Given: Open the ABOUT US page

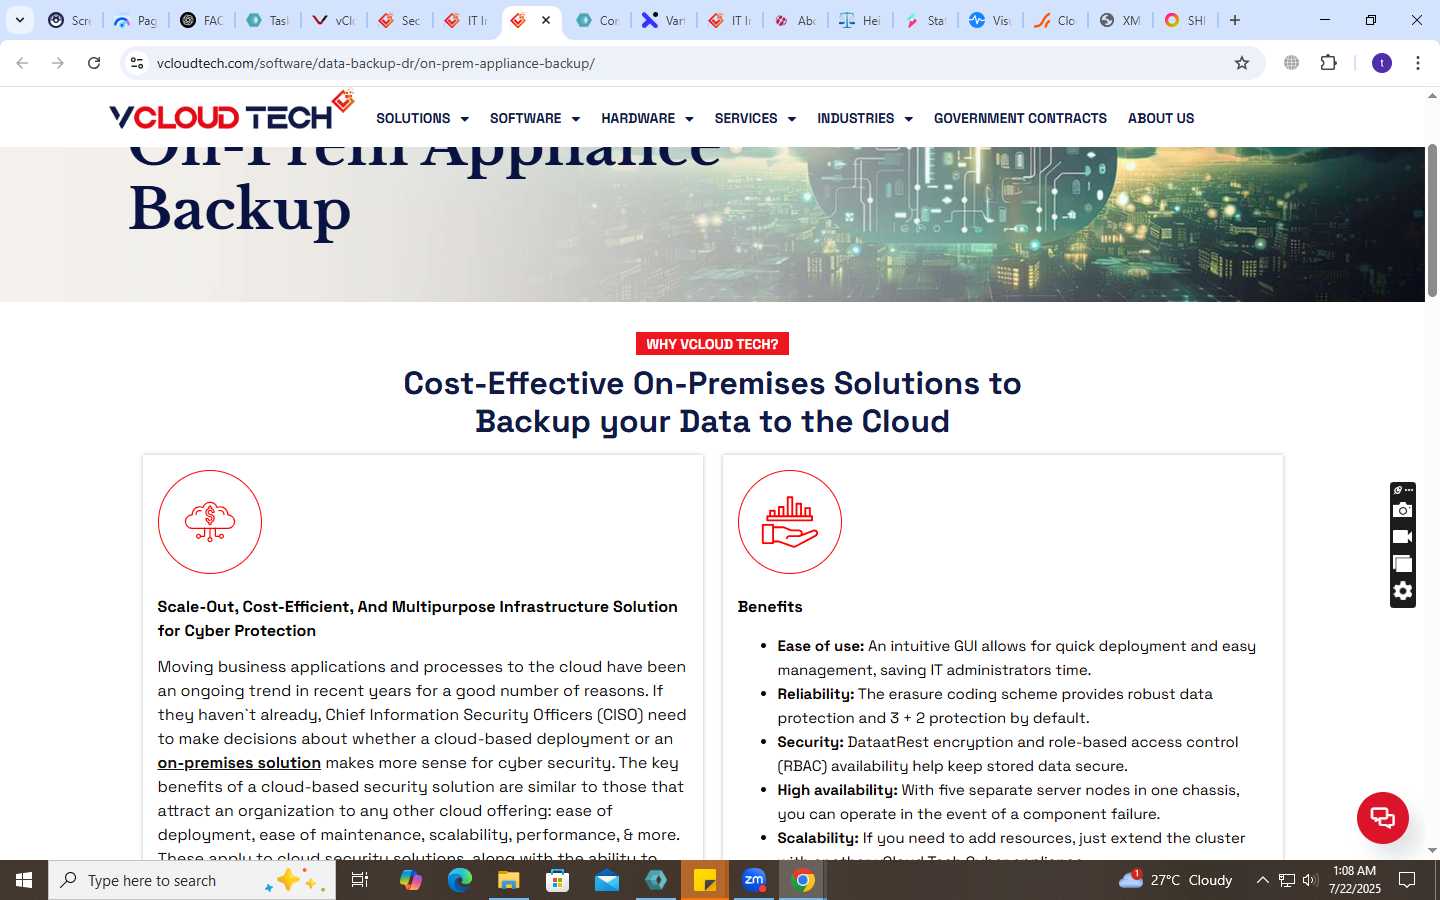Looking at the screenshot, I should [1161, 118].
